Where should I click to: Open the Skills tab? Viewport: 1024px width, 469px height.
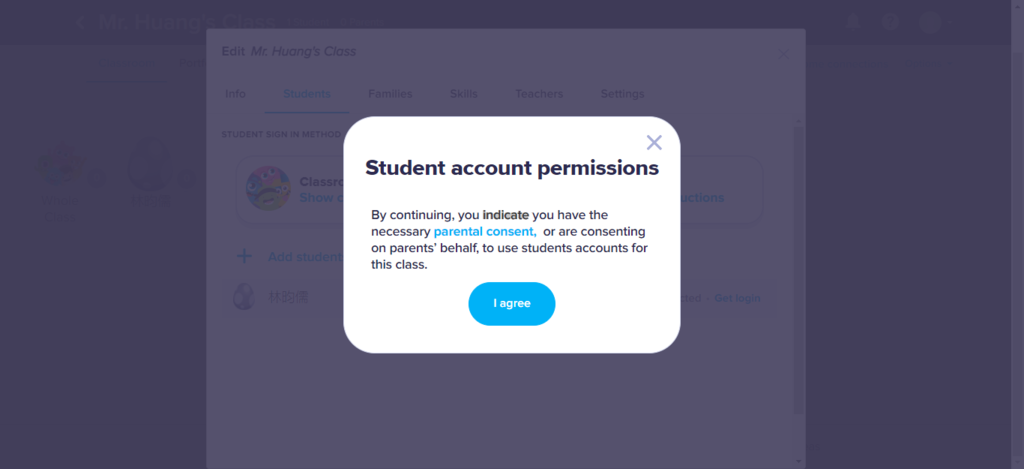click(464, 94)
